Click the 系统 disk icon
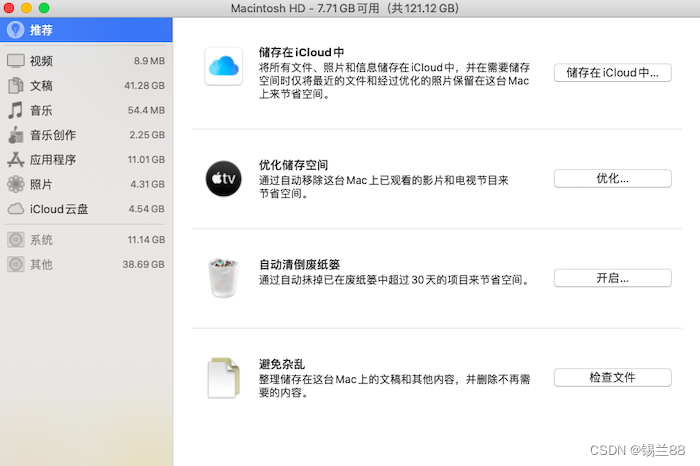The image size is (700, 466). [16, 240]
